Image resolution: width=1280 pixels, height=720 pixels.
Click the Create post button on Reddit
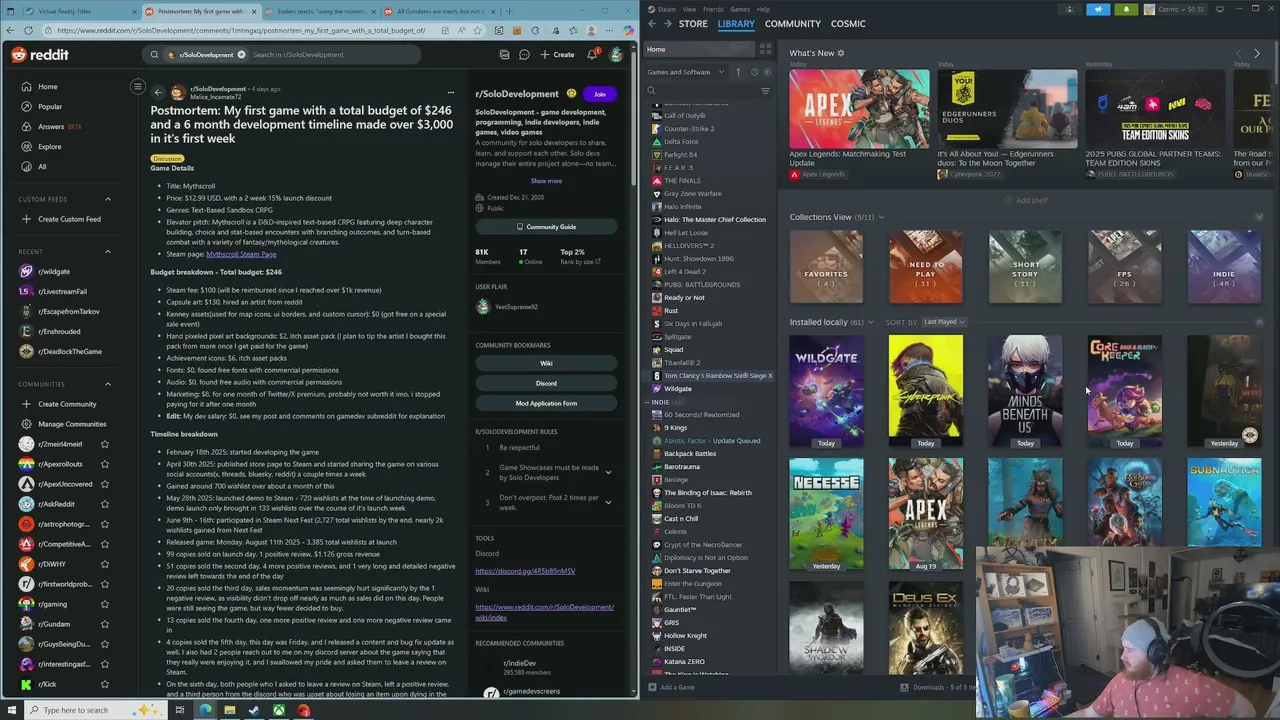[x=557, y=55]
